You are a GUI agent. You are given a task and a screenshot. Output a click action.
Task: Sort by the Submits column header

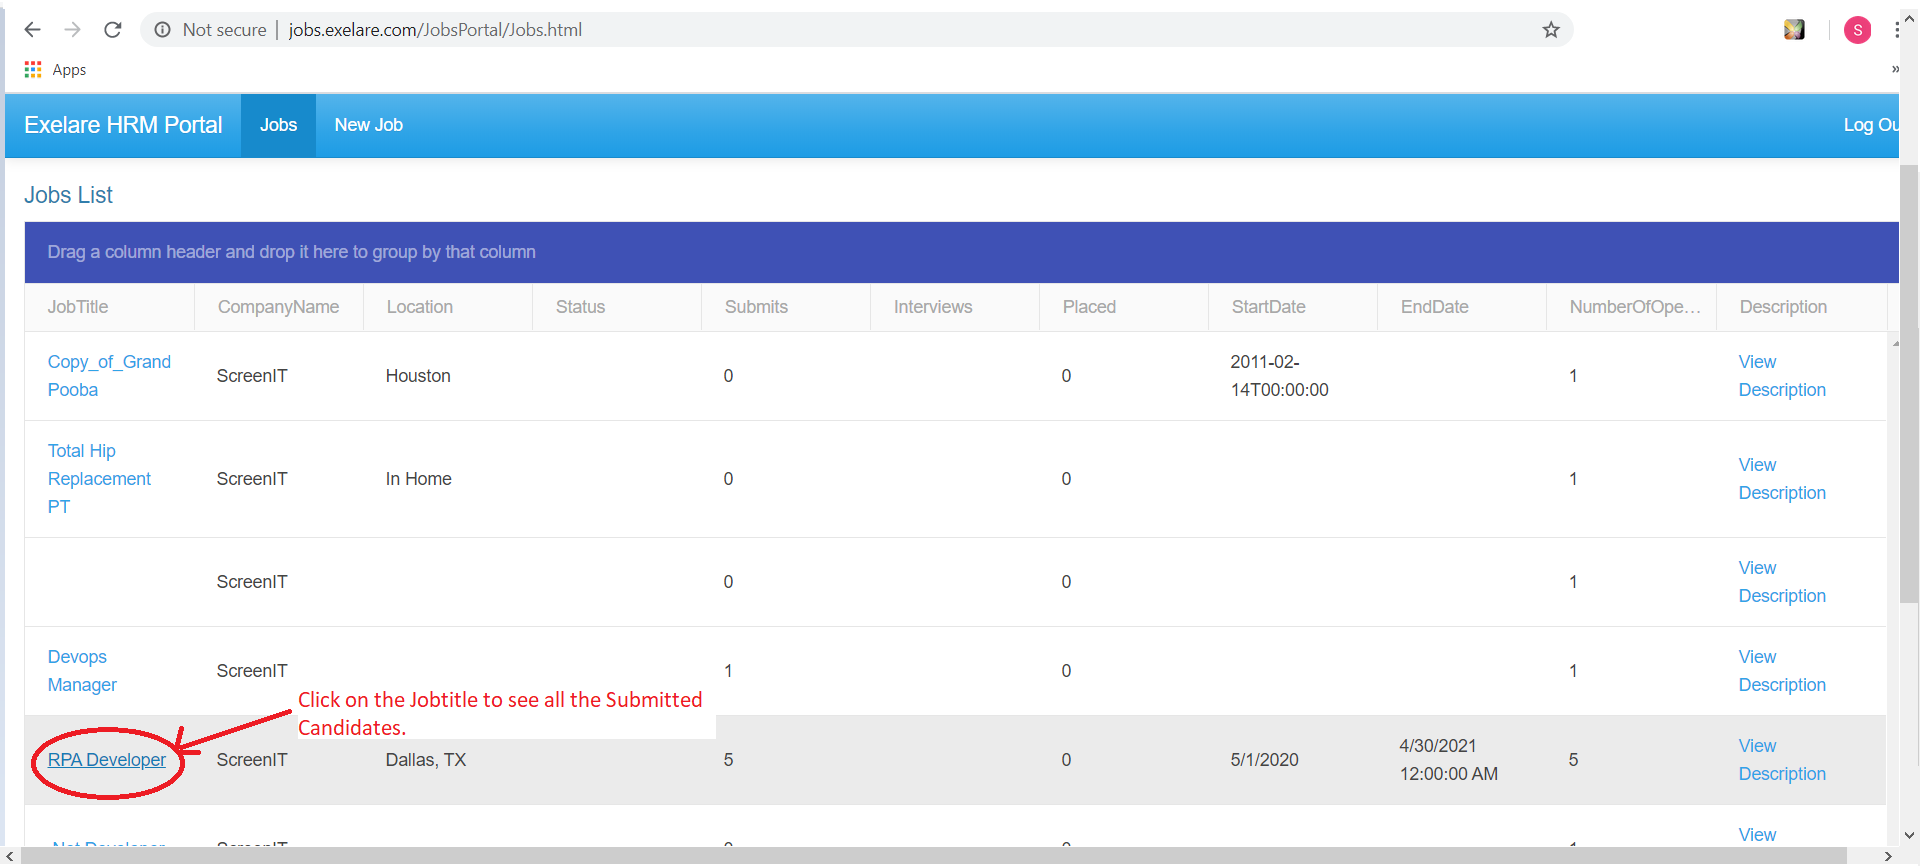point(756,307)
